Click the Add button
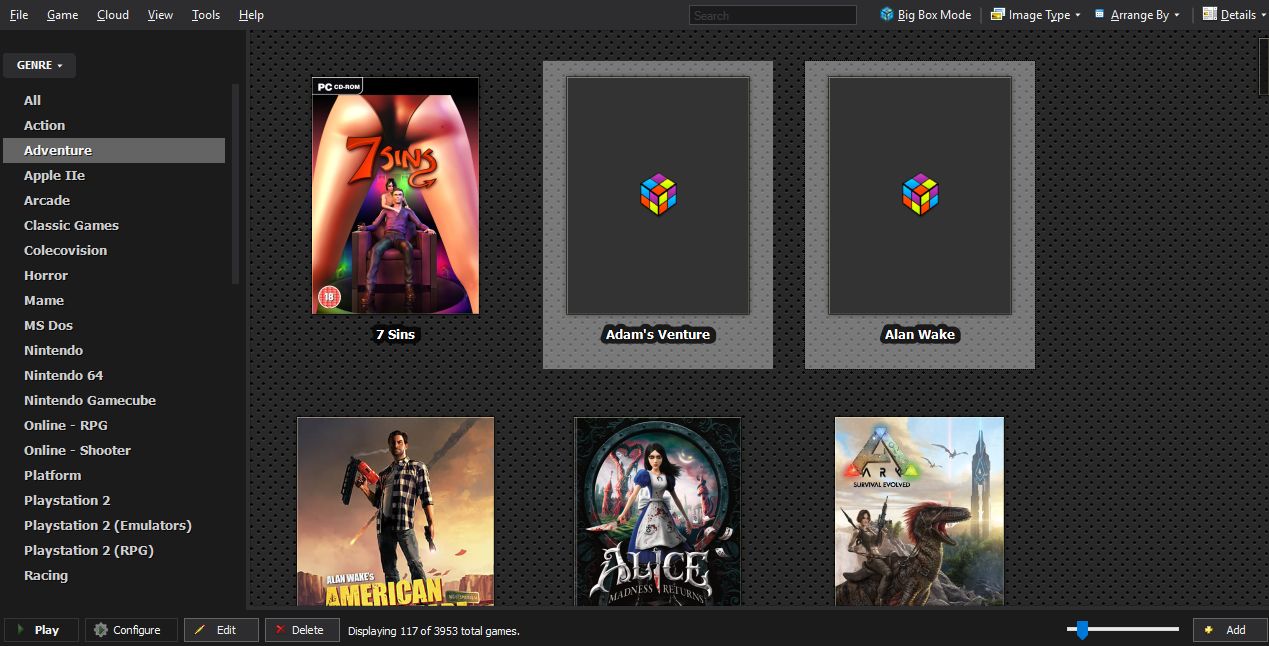This screenshot has height=646, width=1269. click(x=1229, y=630)
